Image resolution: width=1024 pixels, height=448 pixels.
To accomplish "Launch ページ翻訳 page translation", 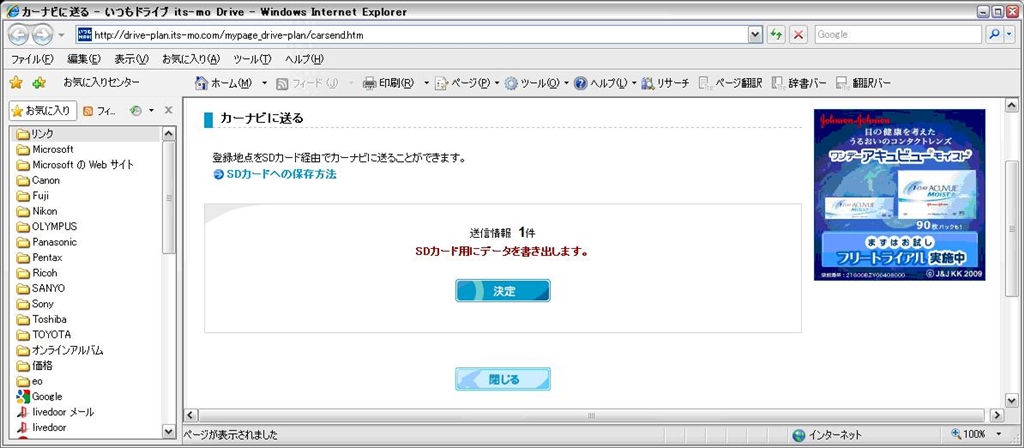I will pyautogui.click(x=730, y=83).
